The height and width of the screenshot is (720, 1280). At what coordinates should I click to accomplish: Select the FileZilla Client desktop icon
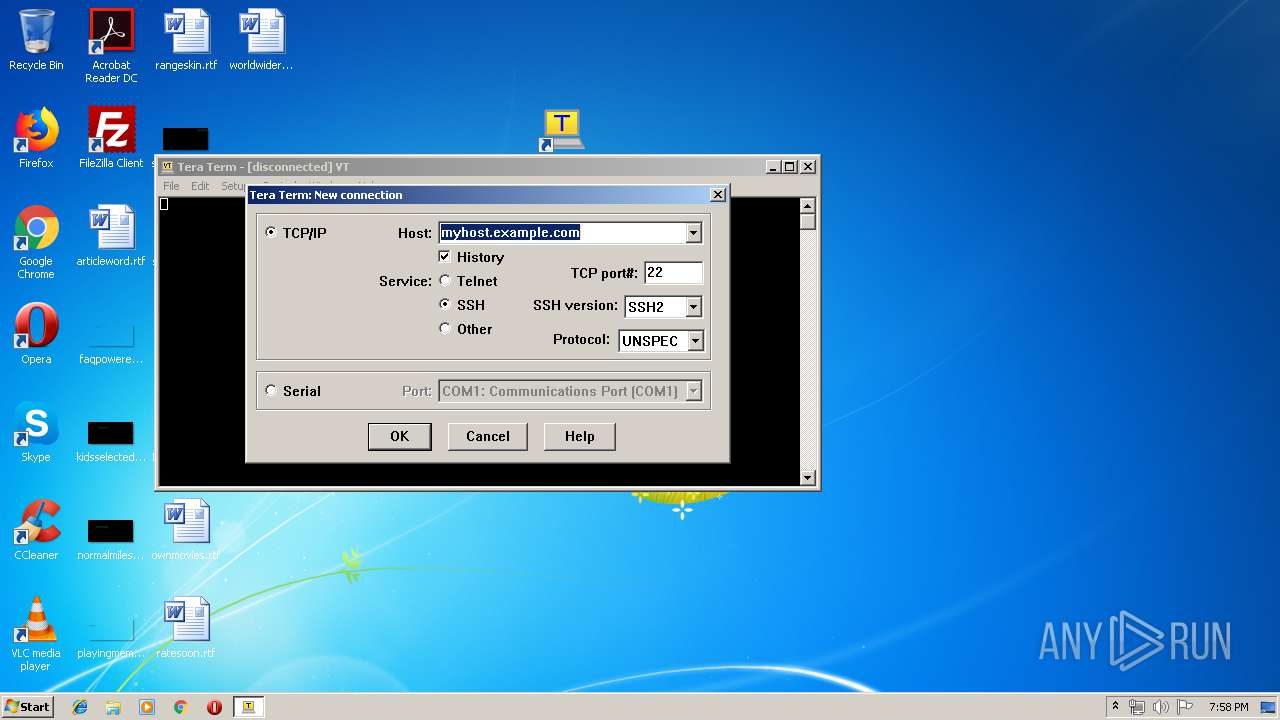point(111,138)
